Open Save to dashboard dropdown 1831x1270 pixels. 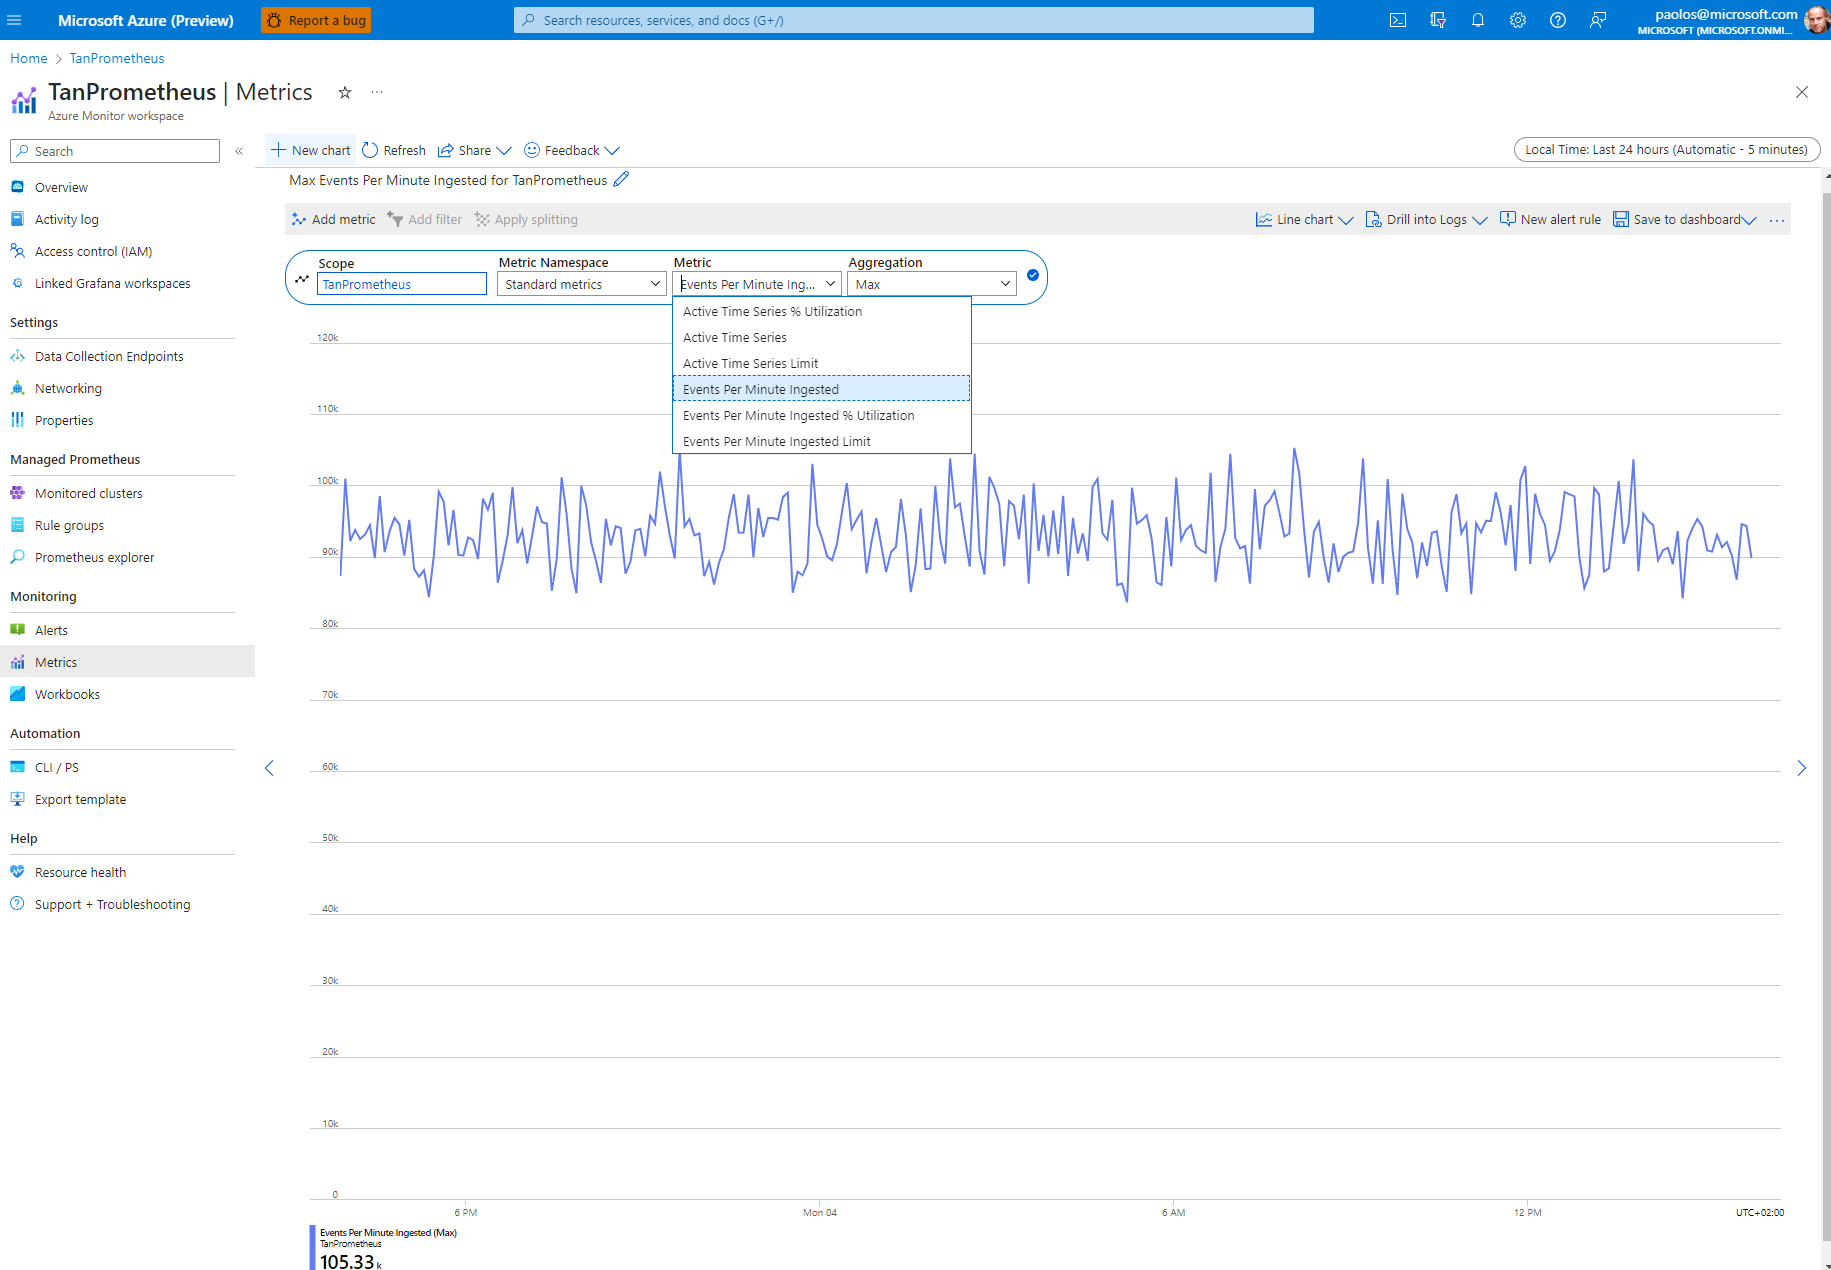pyautogui.click(x=1685, y=219)
